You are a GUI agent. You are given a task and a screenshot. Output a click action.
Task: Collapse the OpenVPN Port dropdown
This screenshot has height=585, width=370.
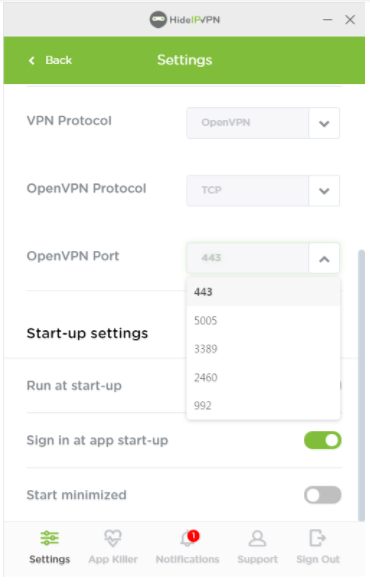(324, 258)
